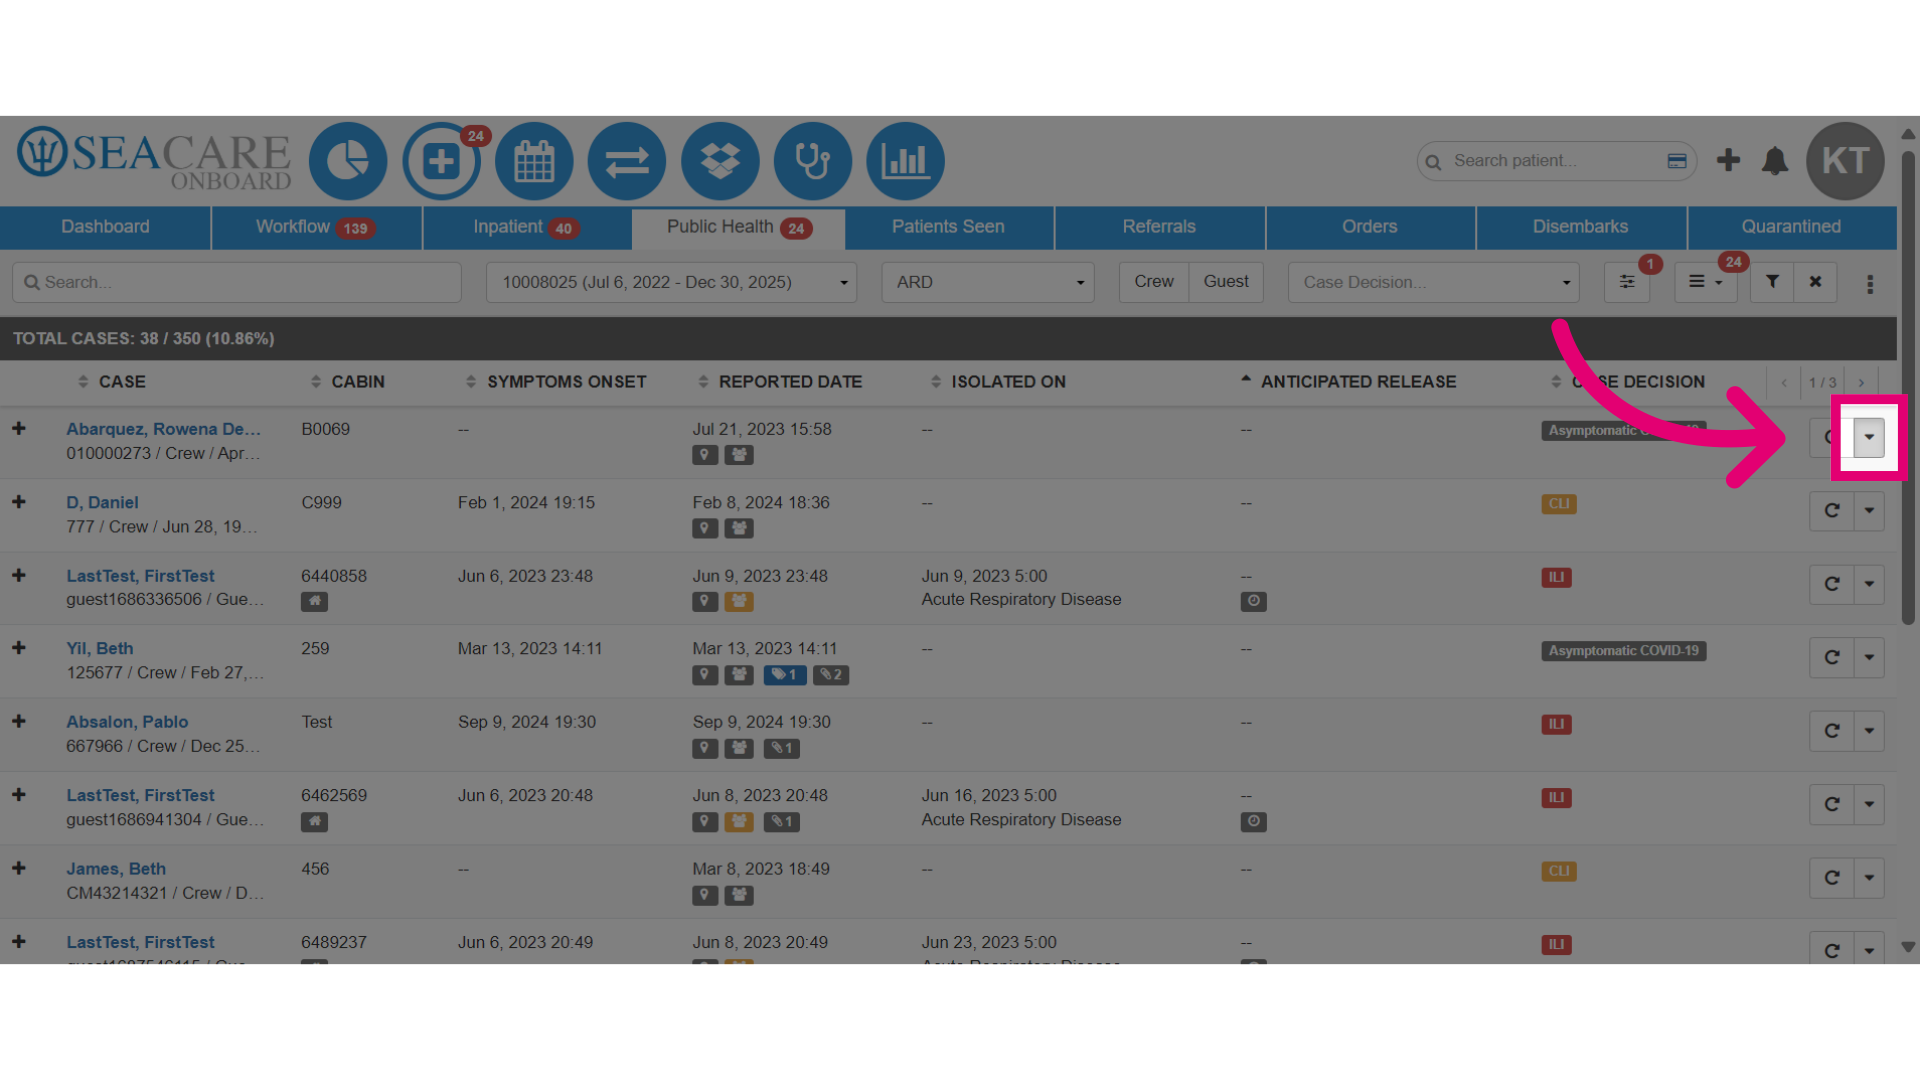Click refresh icon in D, Daniel row
This screenshot has height=1080, width=1920.
pyautogui.click(x=1832, y=511)
